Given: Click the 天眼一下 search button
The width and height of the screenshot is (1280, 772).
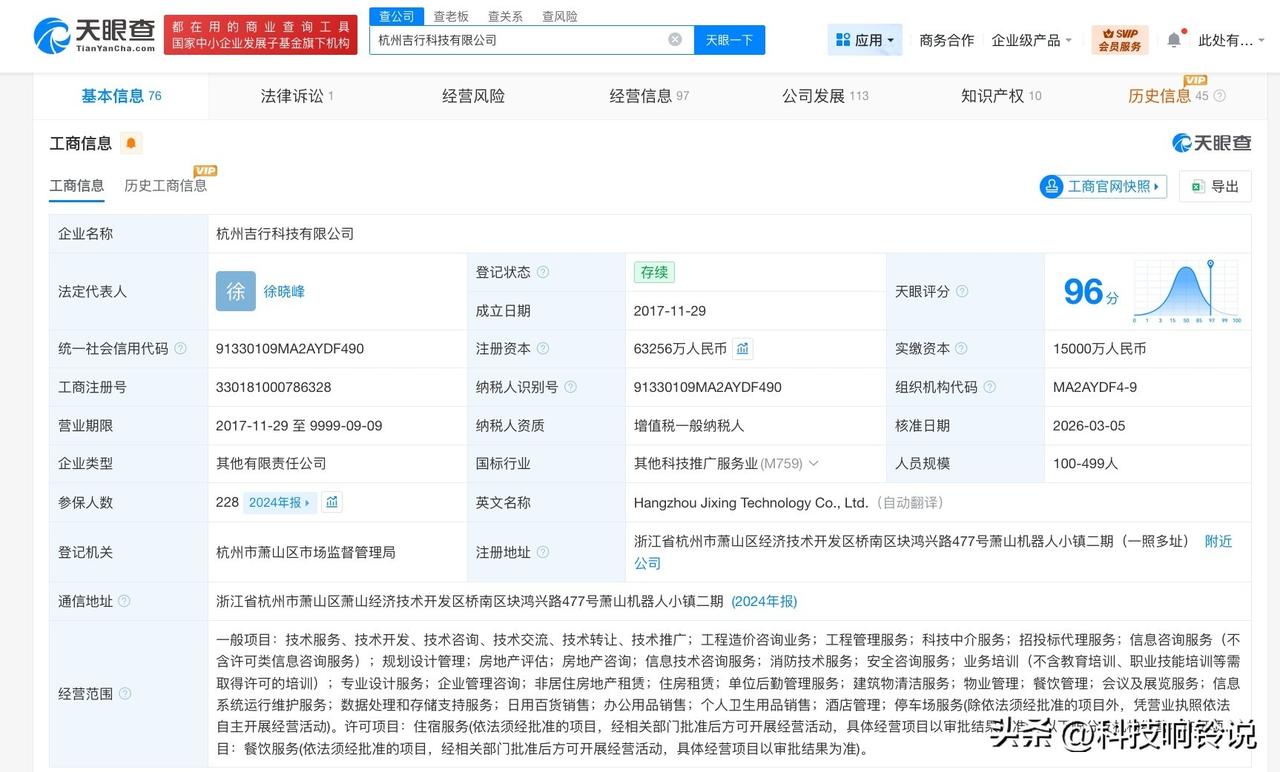Looking at the screenshot, I should click(731, 39).
